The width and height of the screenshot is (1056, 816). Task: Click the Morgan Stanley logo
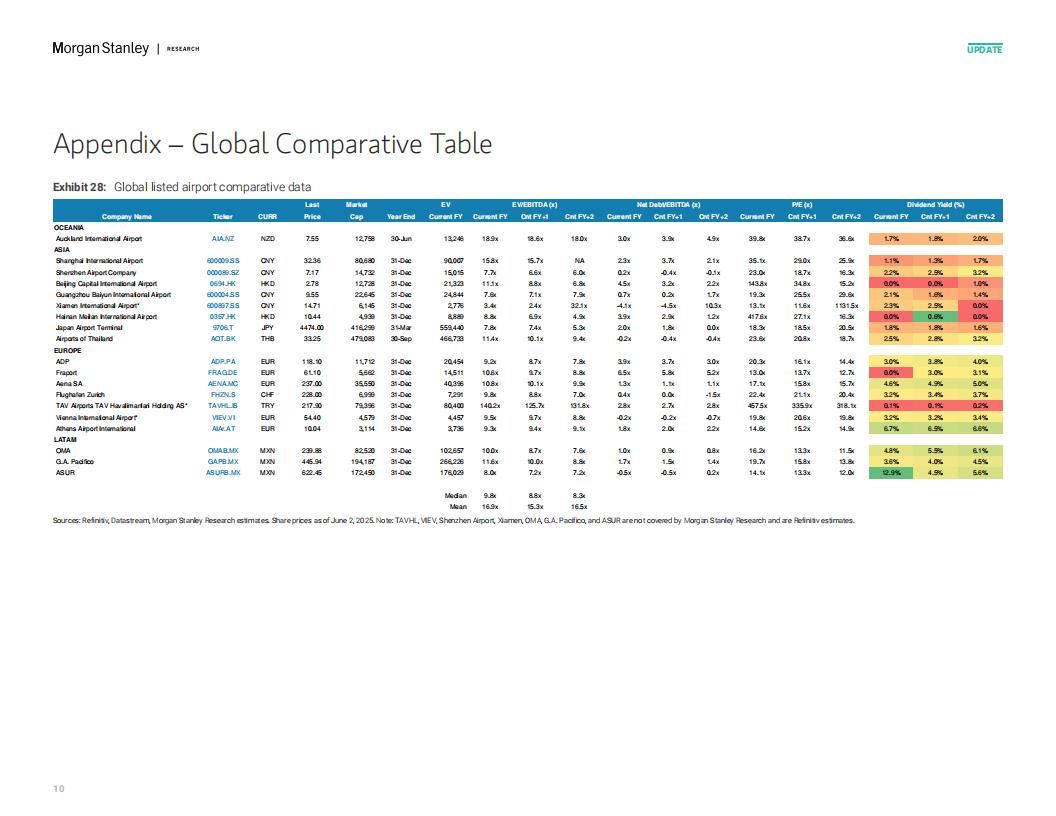[101, 48]
